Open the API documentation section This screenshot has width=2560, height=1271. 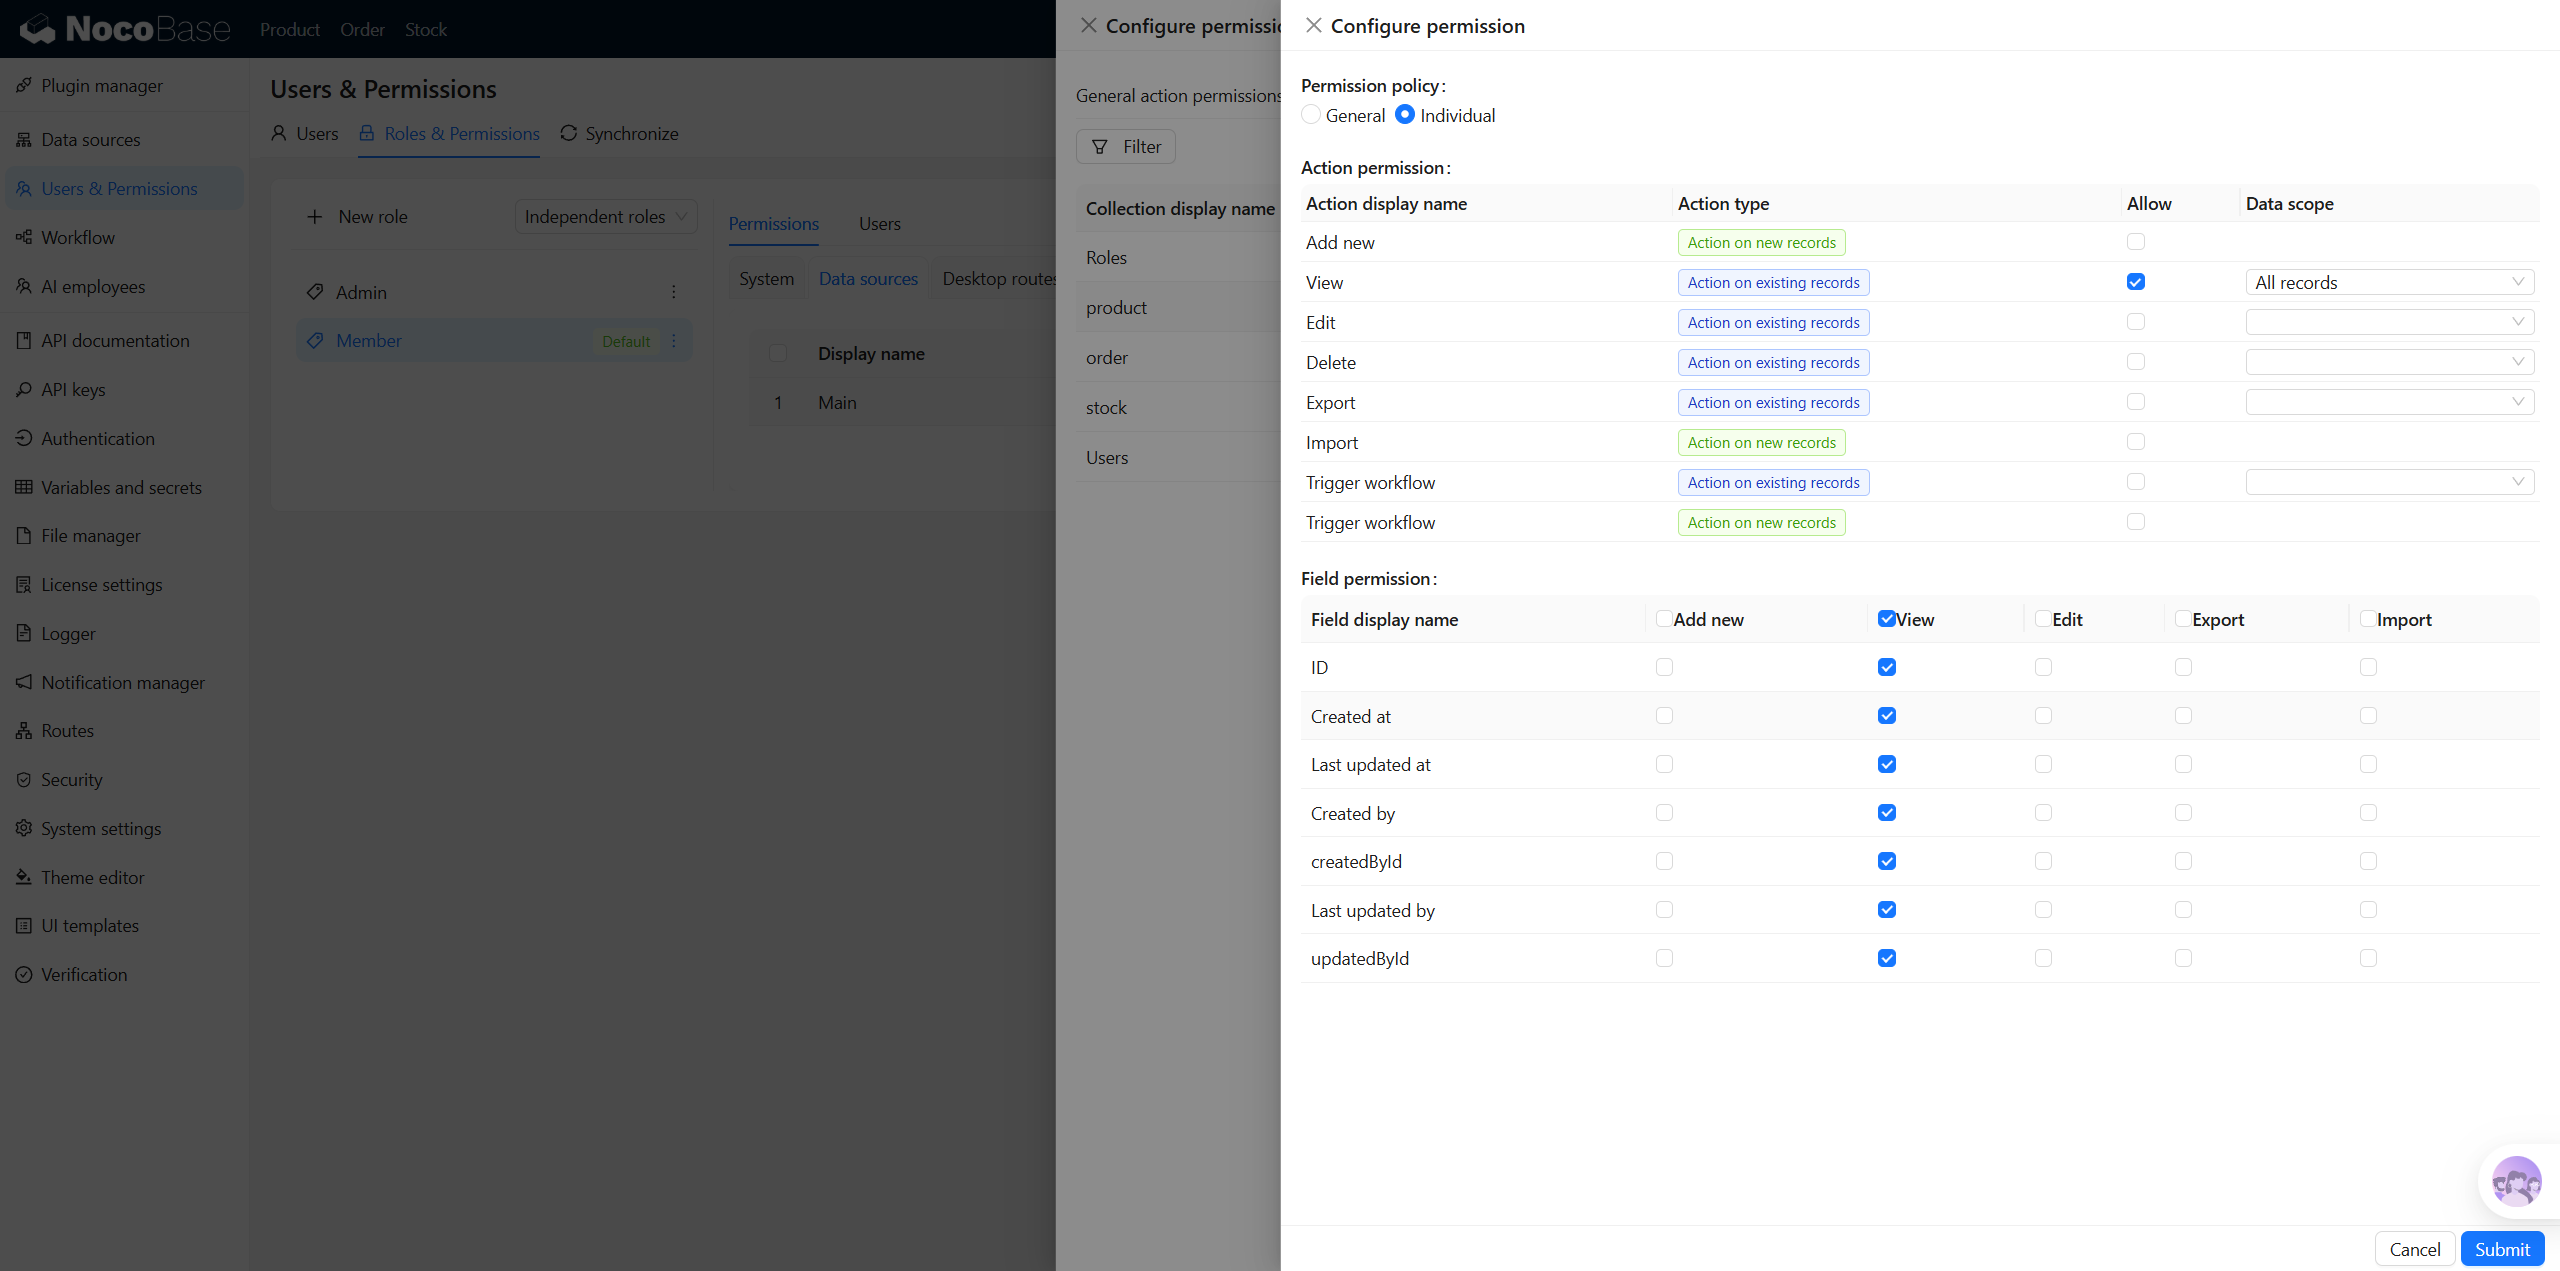tap(115, 340)
